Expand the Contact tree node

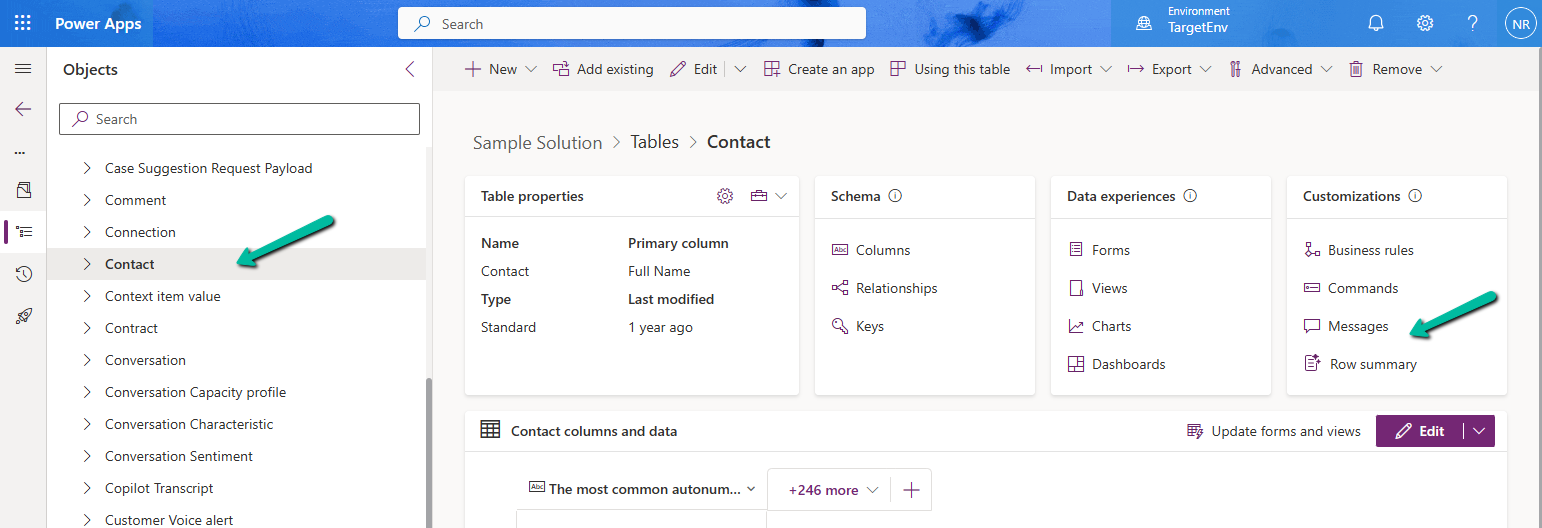87,264
